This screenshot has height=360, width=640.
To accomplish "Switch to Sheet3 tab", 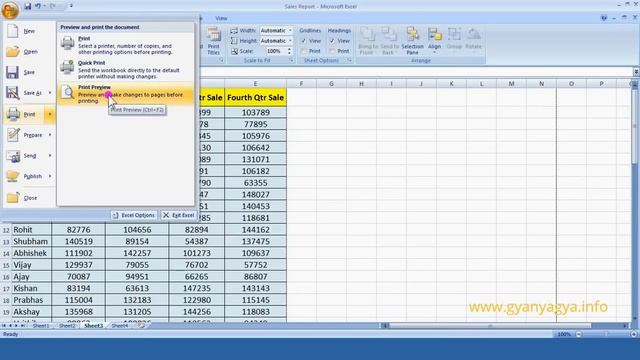I will click(x=93, y=326).
